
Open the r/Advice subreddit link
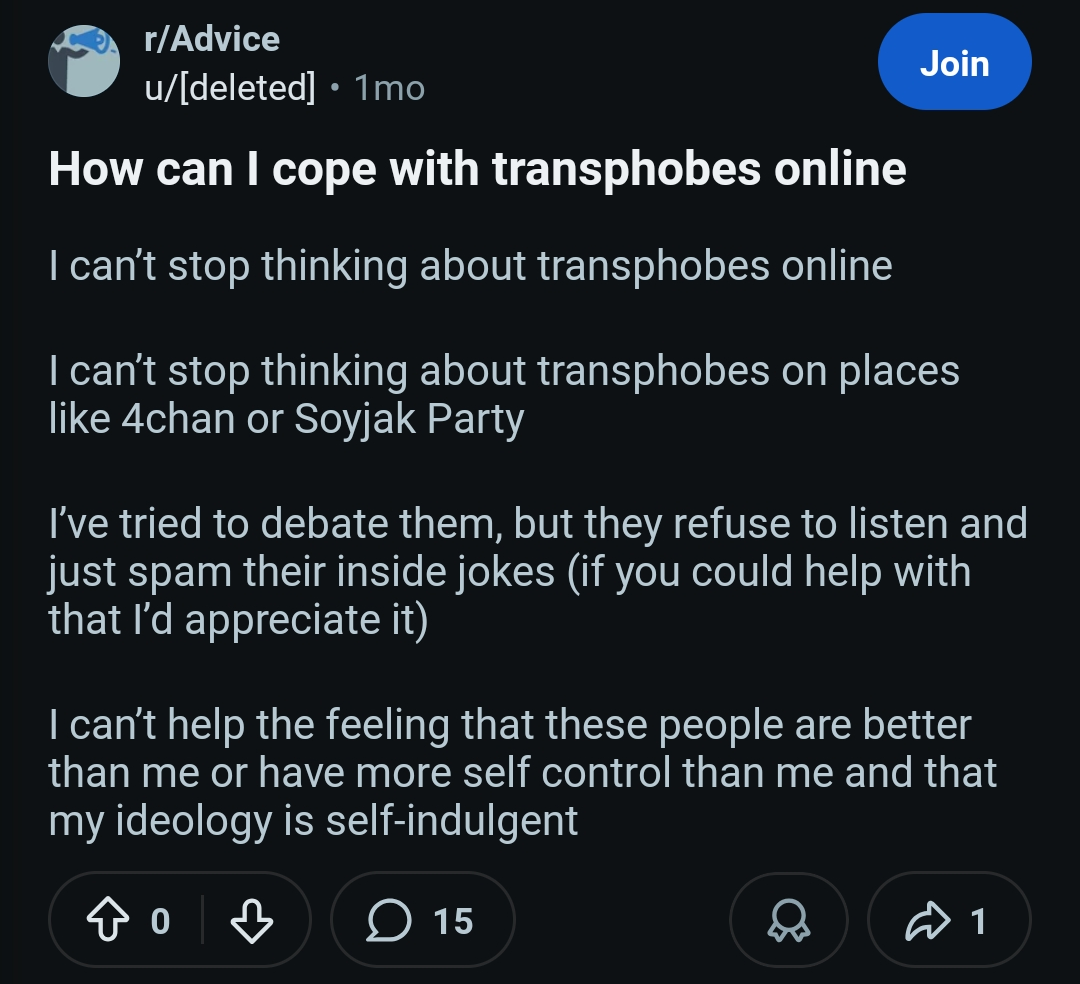[212, 39]
